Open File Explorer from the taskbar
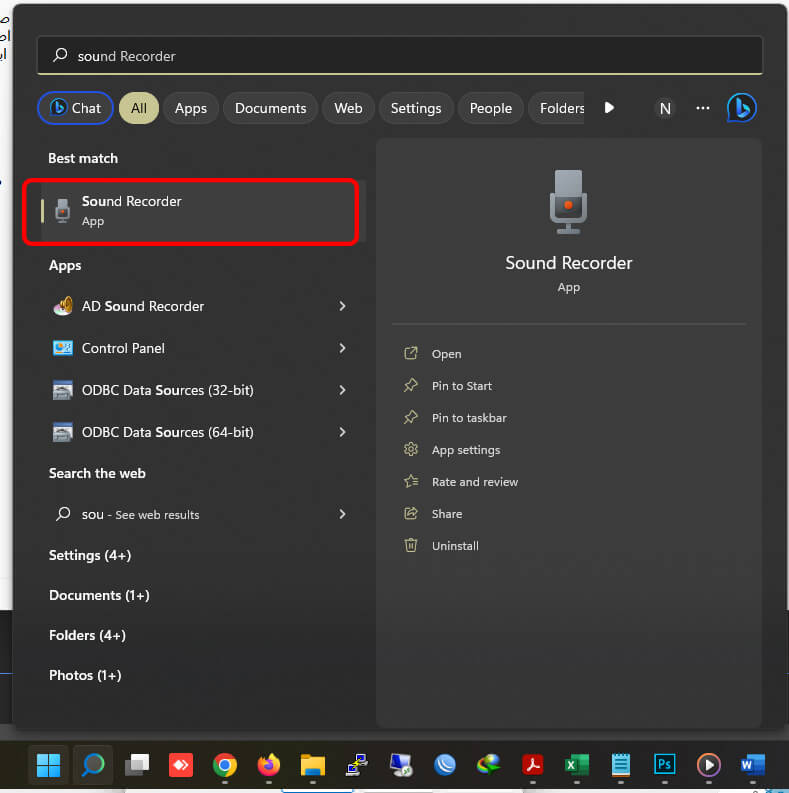Viewport: 789px width, 793px height. 313,766
